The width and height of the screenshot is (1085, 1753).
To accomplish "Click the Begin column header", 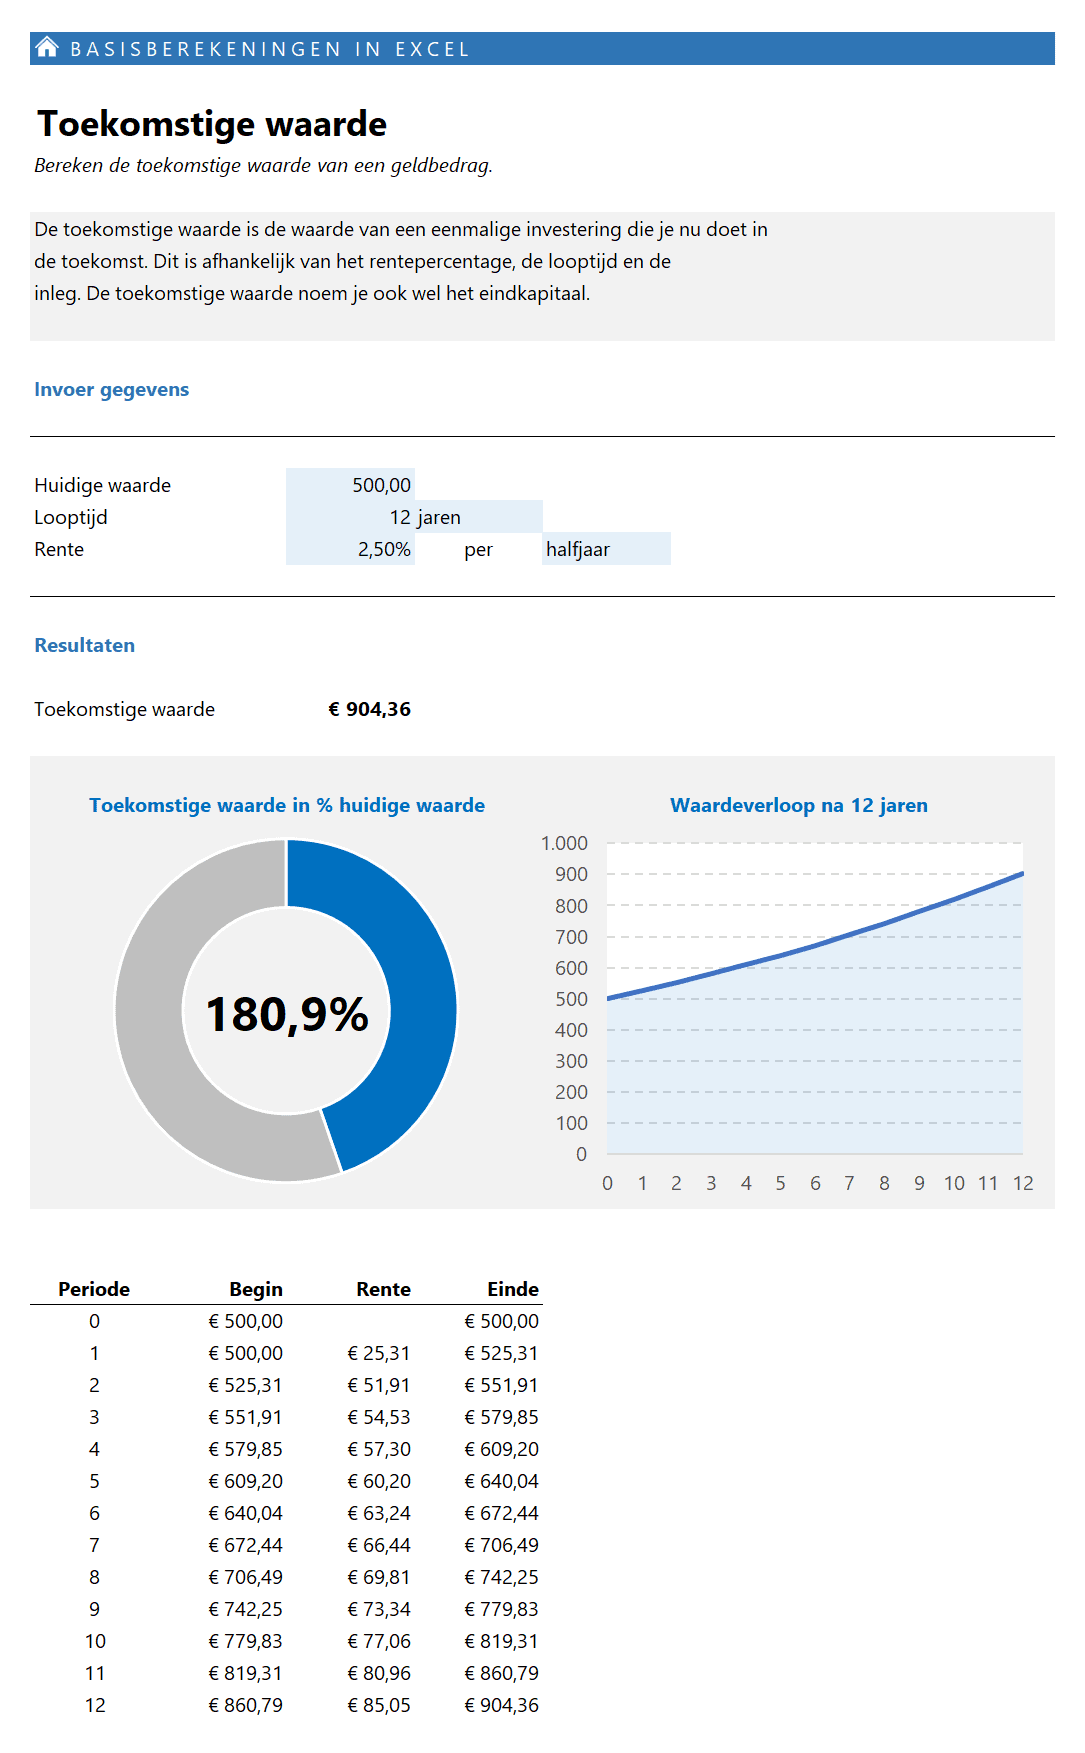I will [256, 1289].
